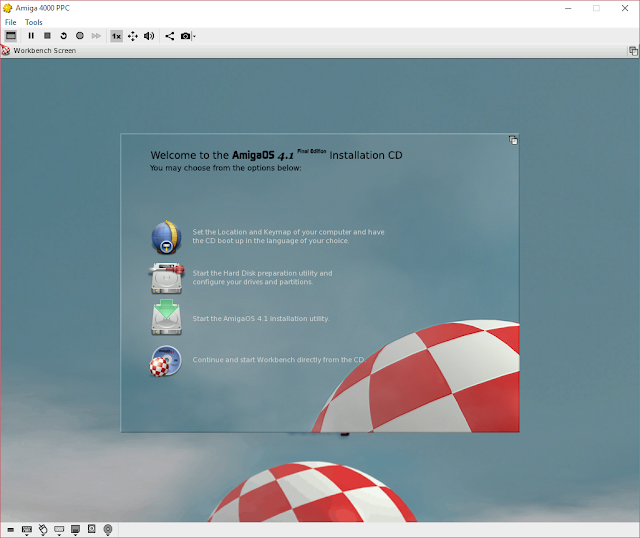640x538 pixels.
Task: Toggle the 1x scaling button
Action: [x=116, y=36]
